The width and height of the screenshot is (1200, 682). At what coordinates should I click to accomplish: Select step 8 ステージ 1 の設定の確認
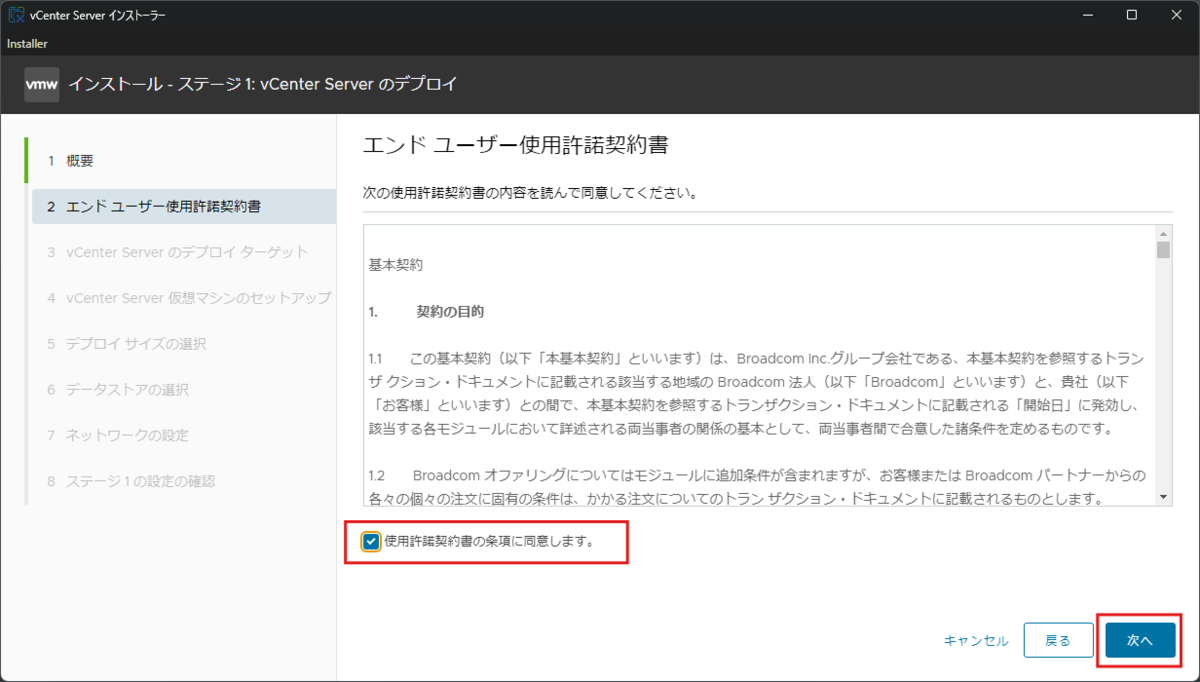pos(184,481)
